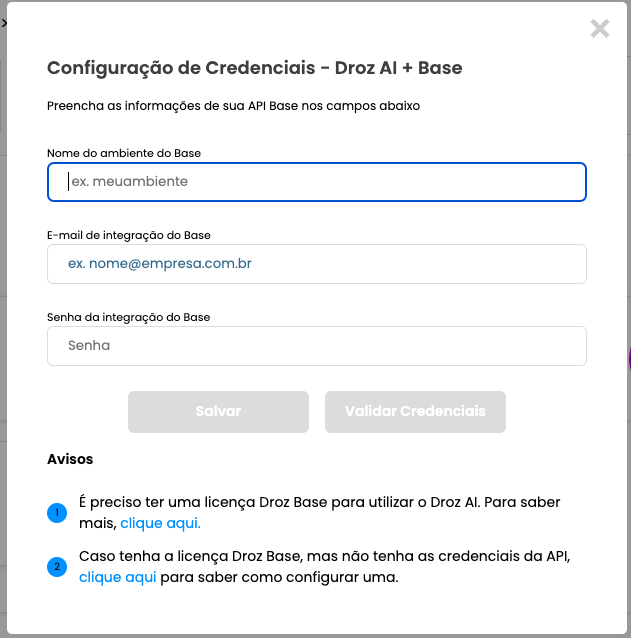The image size is (631, 638).
Task: Click the 'Nome do ambiente do Base' label
Action: pyautogui.click(x=124, y=153)
